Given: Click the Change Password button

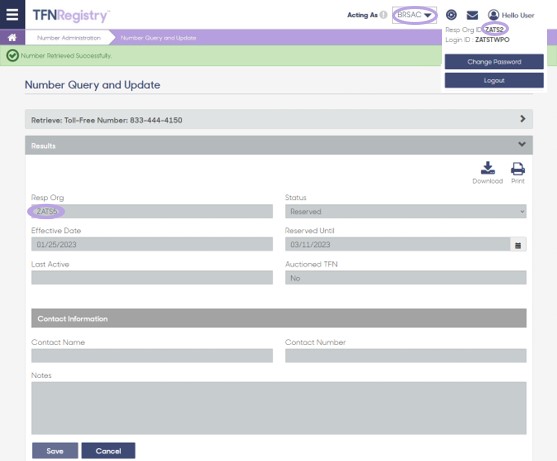Looking at the screenshot, I should 494,62.
